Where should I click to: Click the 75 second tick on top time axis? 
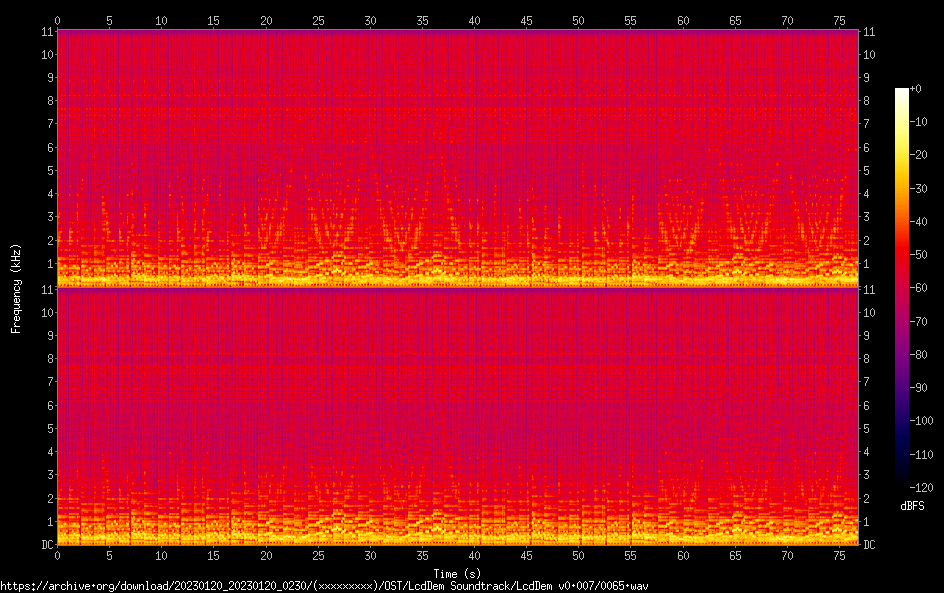[839, 20]
